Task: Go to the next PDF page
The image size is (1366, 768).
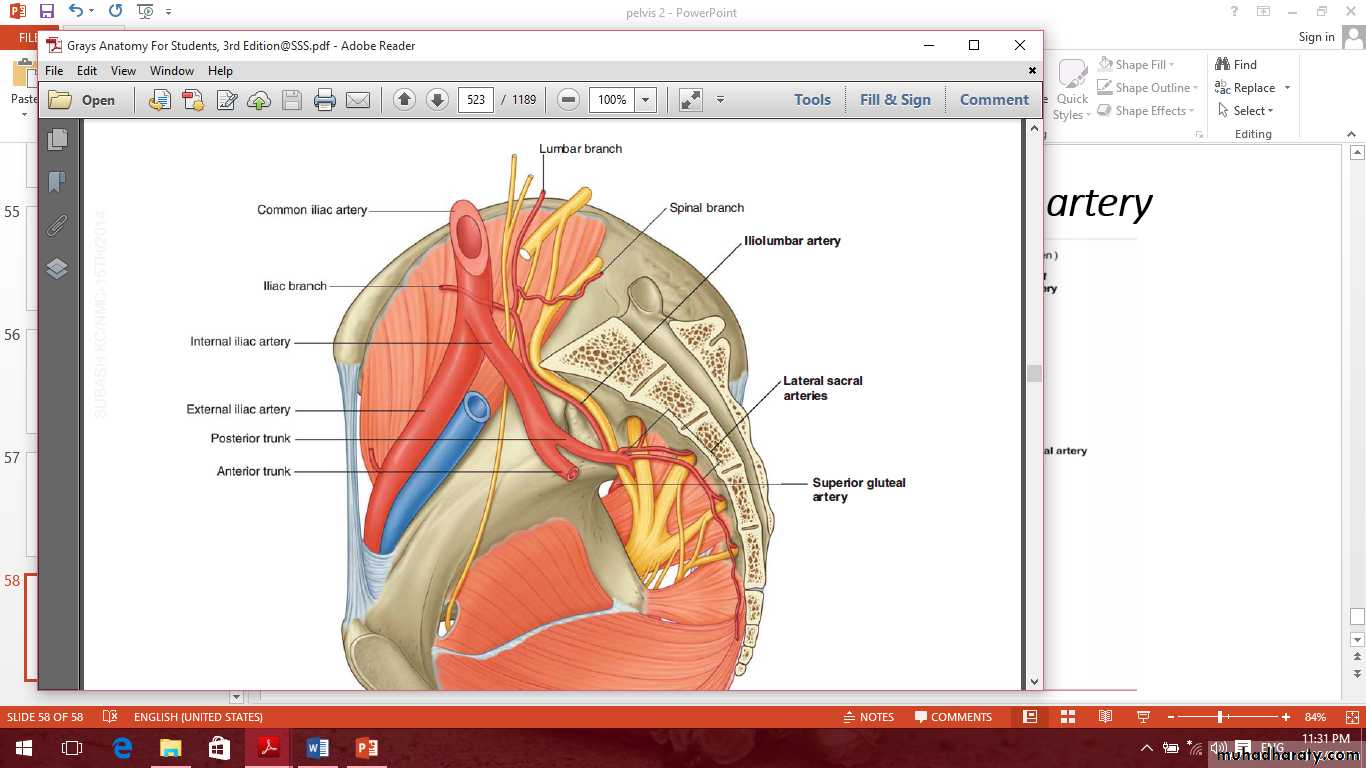Action: coord(437,100)
